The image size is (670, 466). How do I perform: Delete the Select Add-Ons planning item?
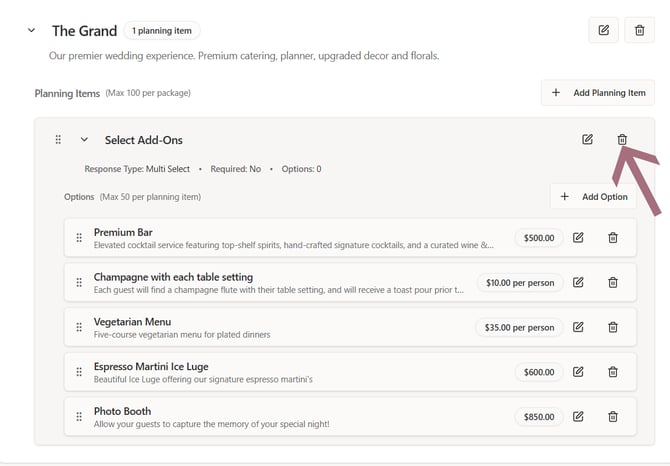622,139
